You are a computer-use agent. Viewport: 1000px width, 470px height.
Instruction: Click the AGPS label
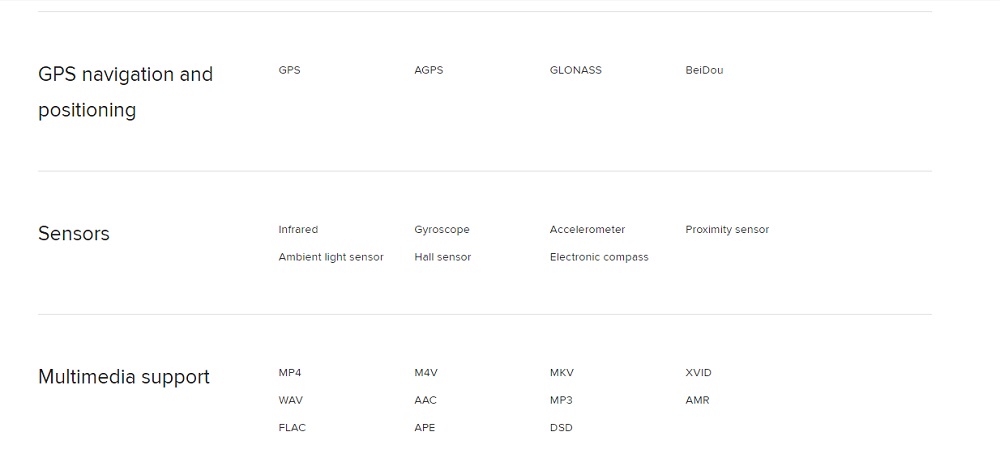tap(428, 71)
